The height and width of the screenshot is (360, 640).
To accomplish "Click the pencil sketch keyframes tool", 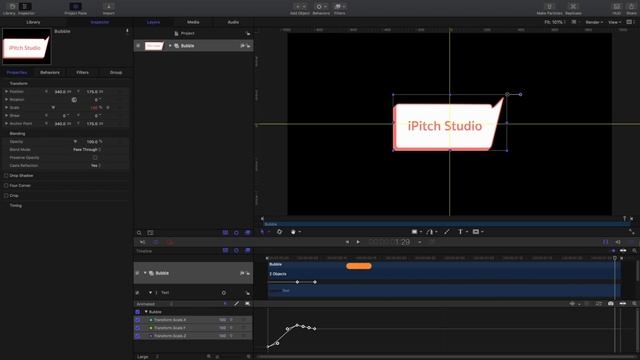I will pos(236,304).
